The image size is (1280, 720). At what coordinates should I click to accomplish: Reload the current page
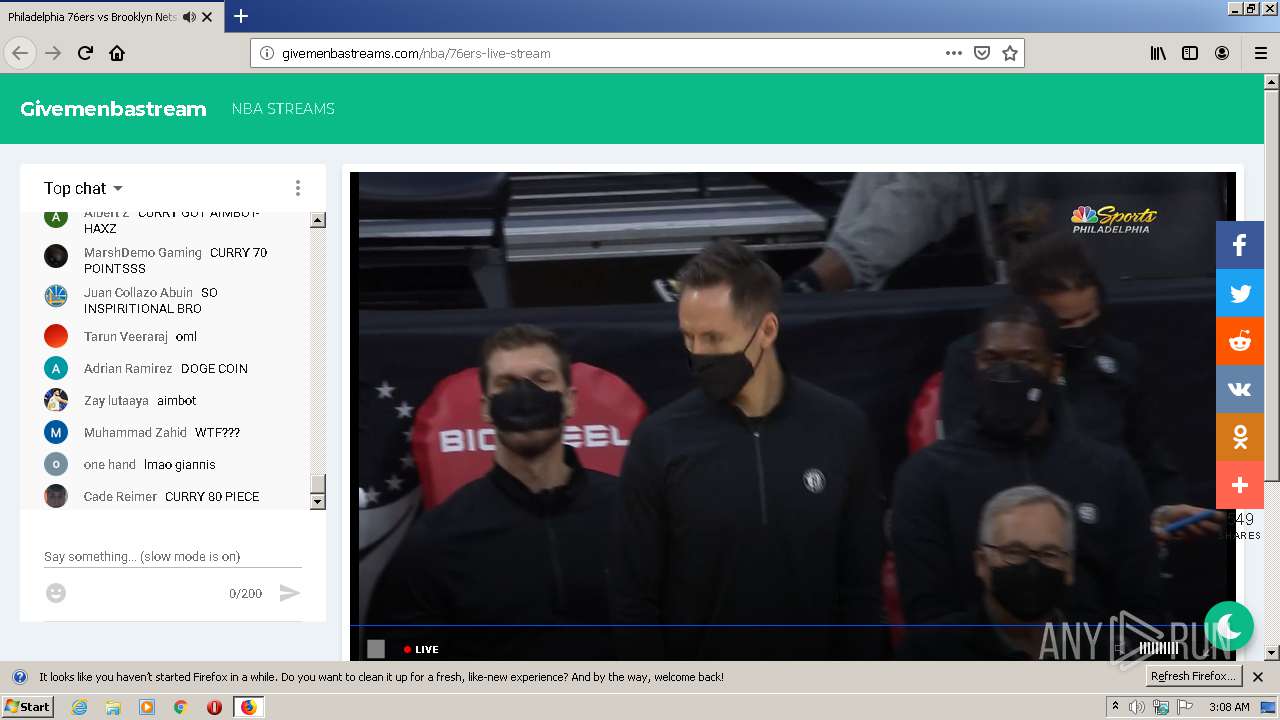pyautogui.click(x=86, y=53)
